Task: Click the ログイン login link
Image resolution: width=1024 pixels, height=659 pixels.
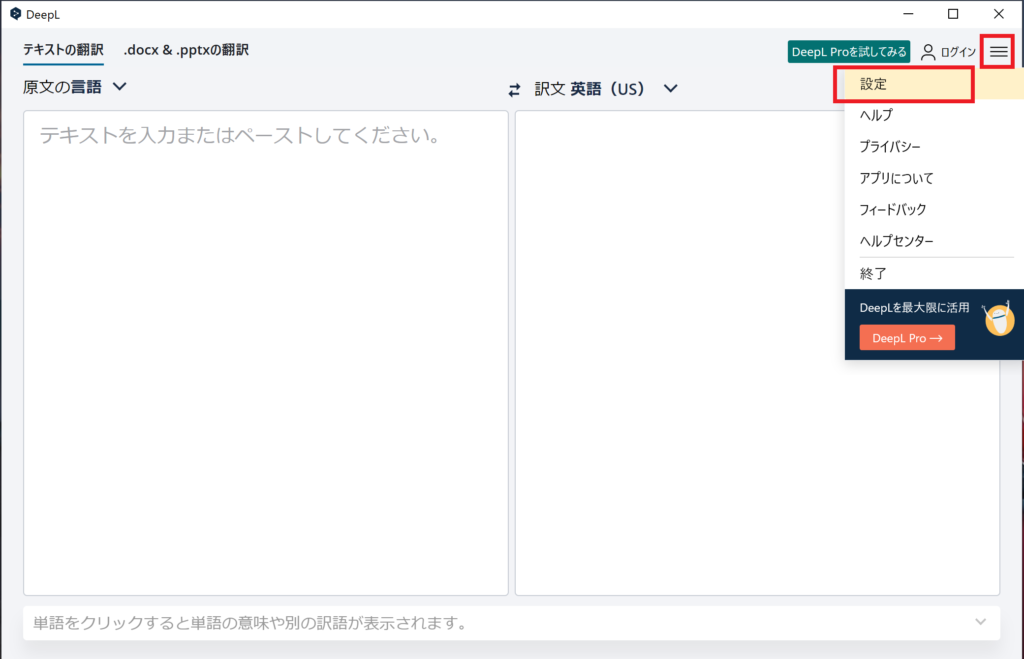Action: (958, 52)
